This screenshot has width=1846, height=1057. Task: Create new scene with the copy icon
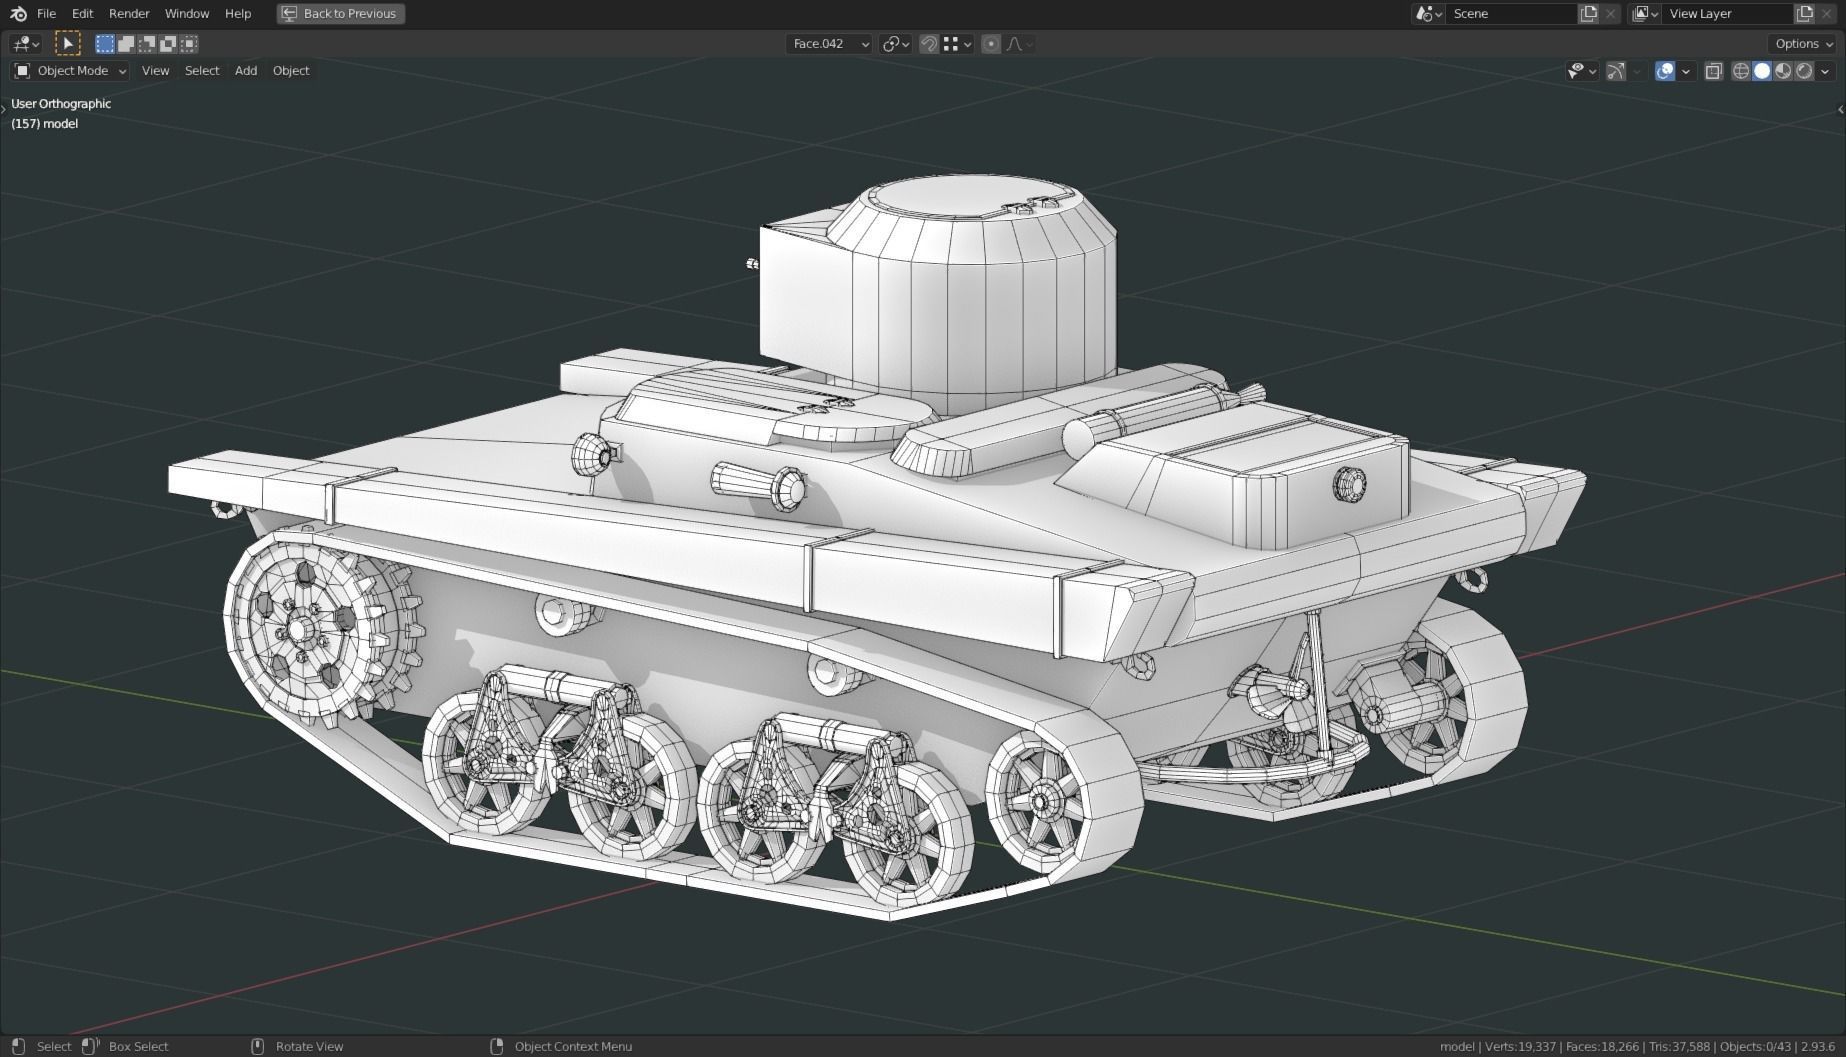pyautogui.click(x=1588, y=14)
